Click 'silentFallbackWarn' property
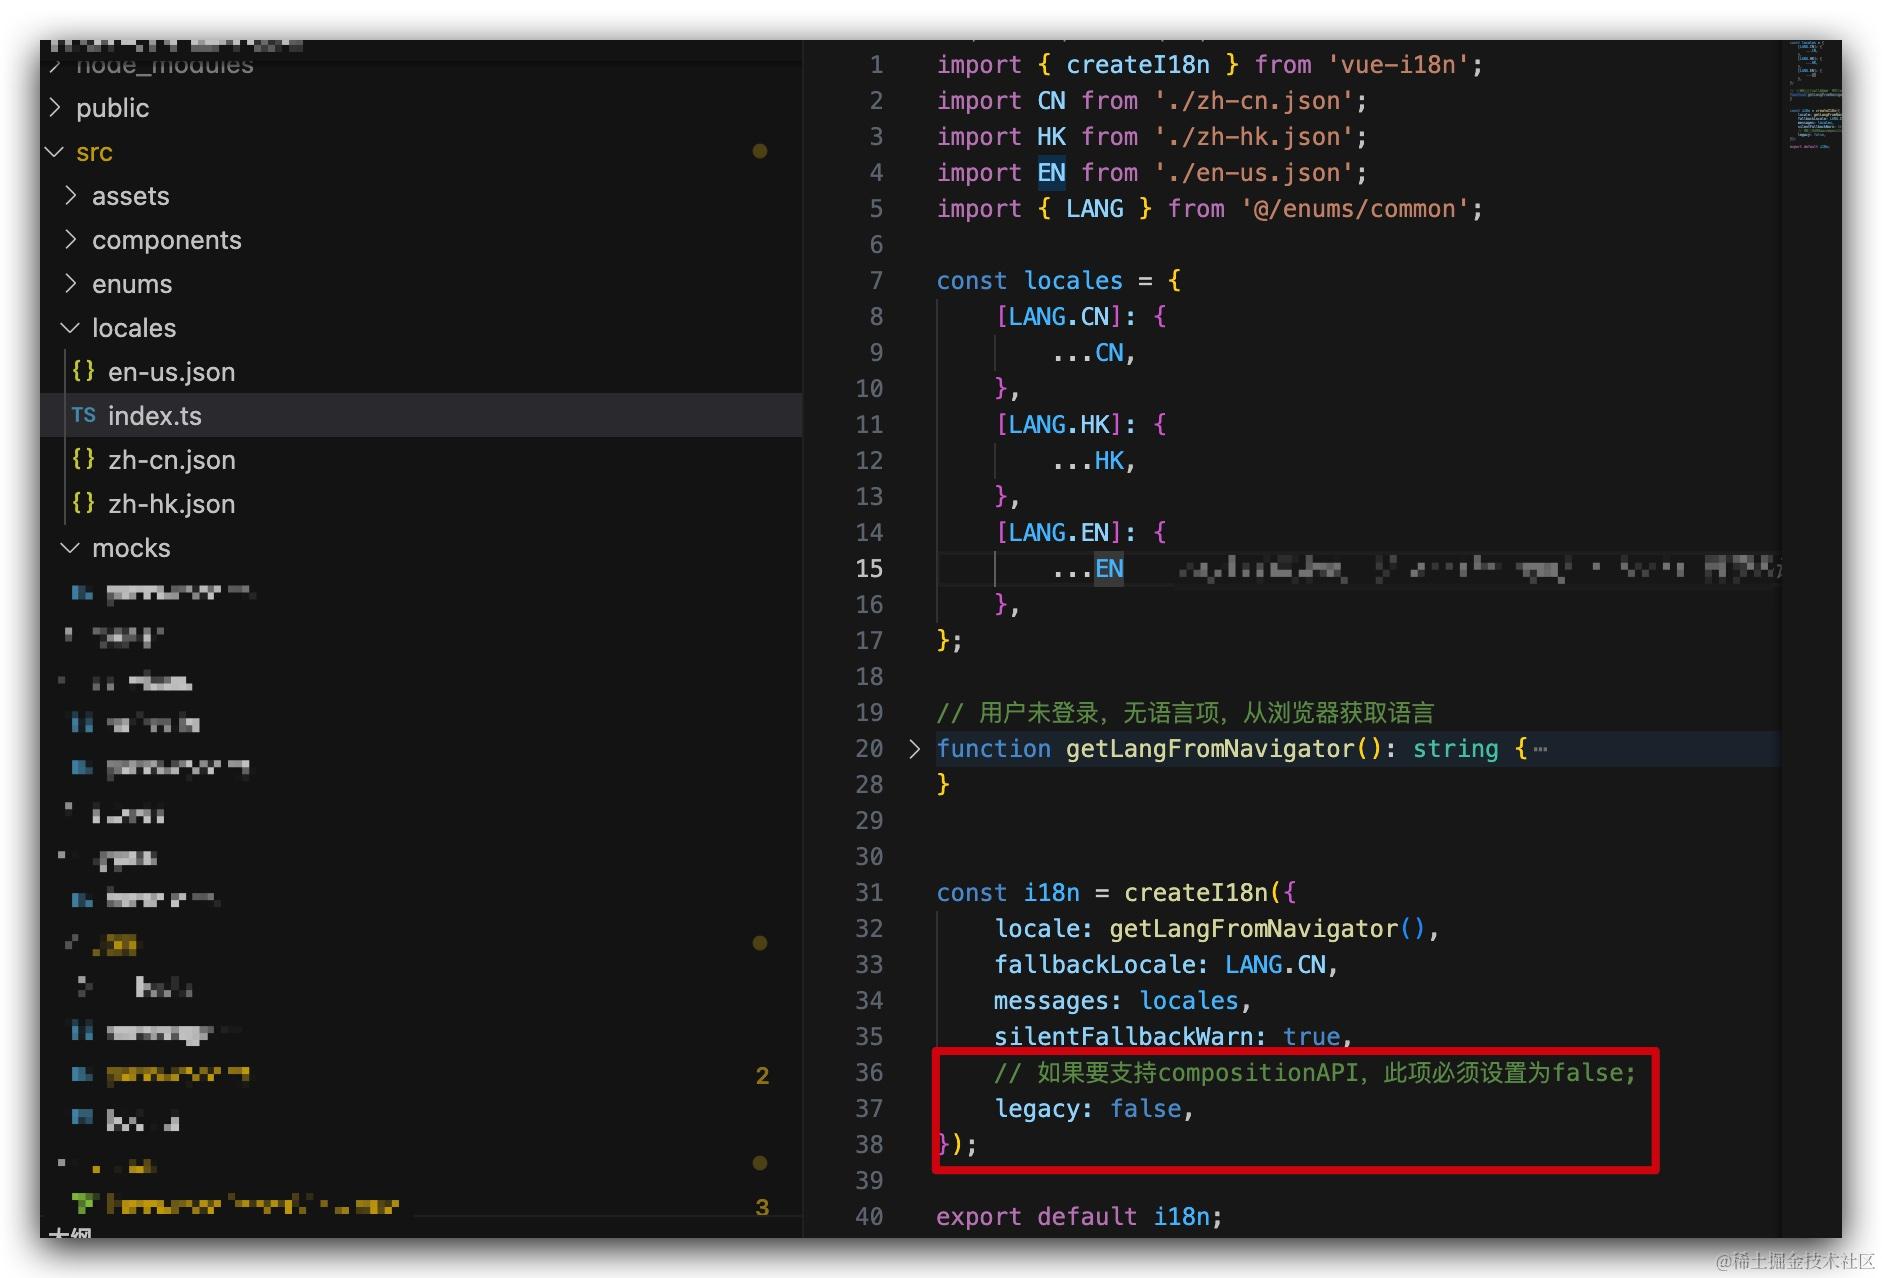The width and height of the screenshot is (1882, 1278). click(1123, 1036)
